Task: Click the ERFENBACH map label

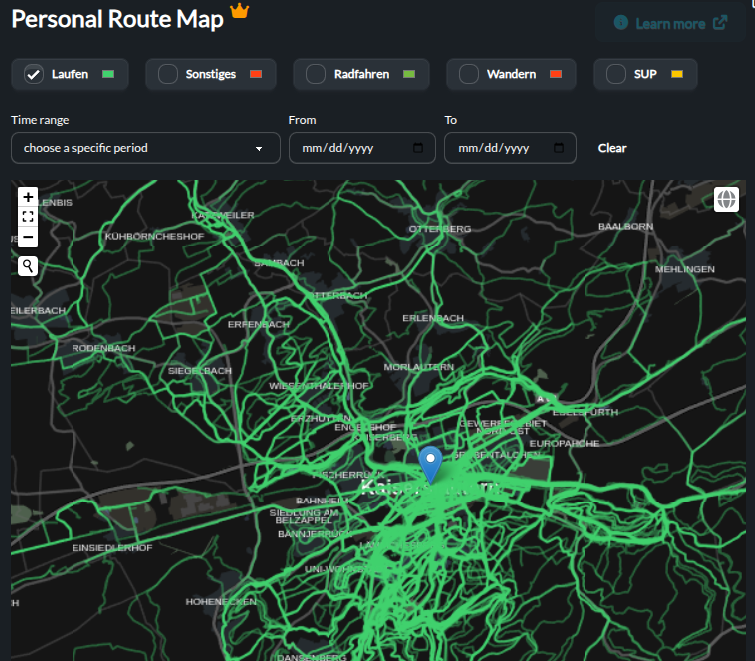Action: pos(259,324)
